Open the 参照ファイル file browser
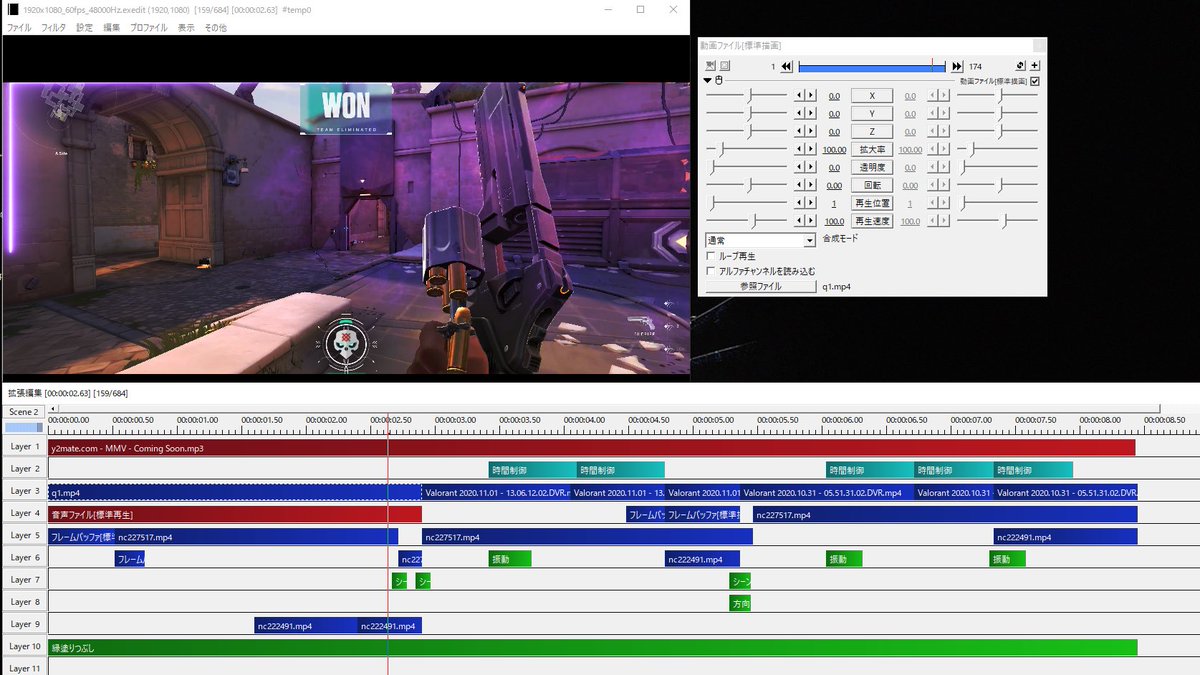1200x675 pixels. click(x=761, y=287)
